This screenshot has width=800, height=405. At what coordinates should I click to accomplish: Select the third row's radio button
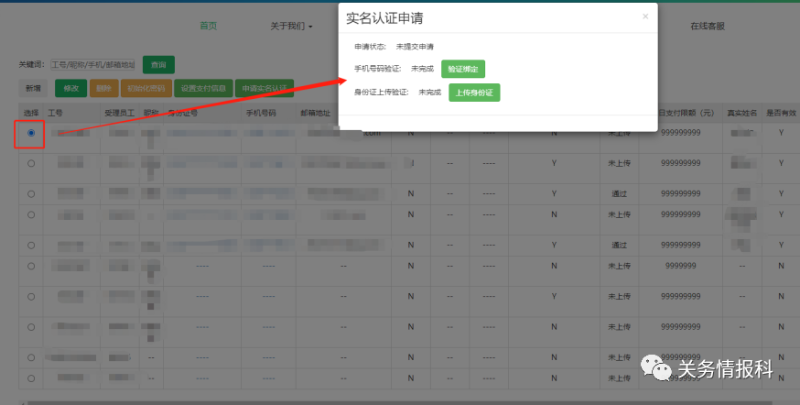coord(31,191)
